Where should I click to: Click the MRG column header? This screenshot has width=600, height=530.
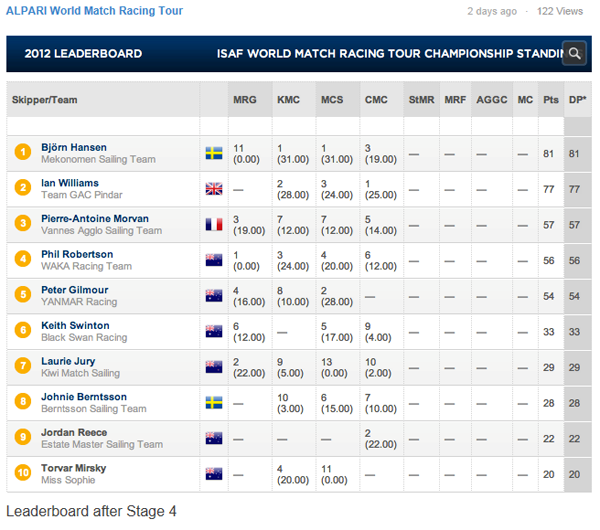(245, 100)
